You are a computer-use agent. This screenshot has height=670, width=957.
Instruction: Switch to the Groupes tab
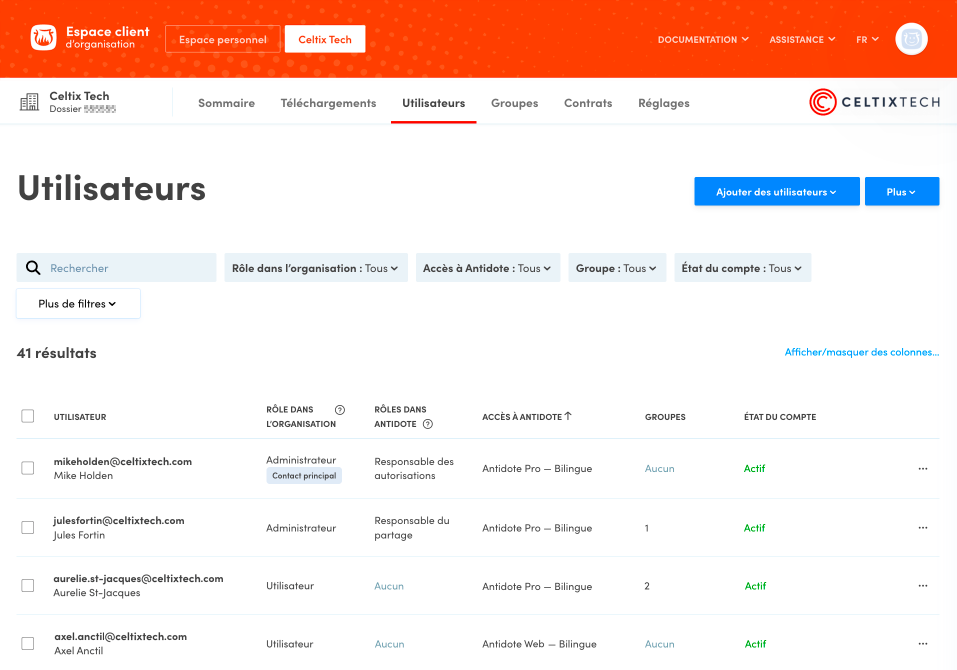(x=514, y=103)
